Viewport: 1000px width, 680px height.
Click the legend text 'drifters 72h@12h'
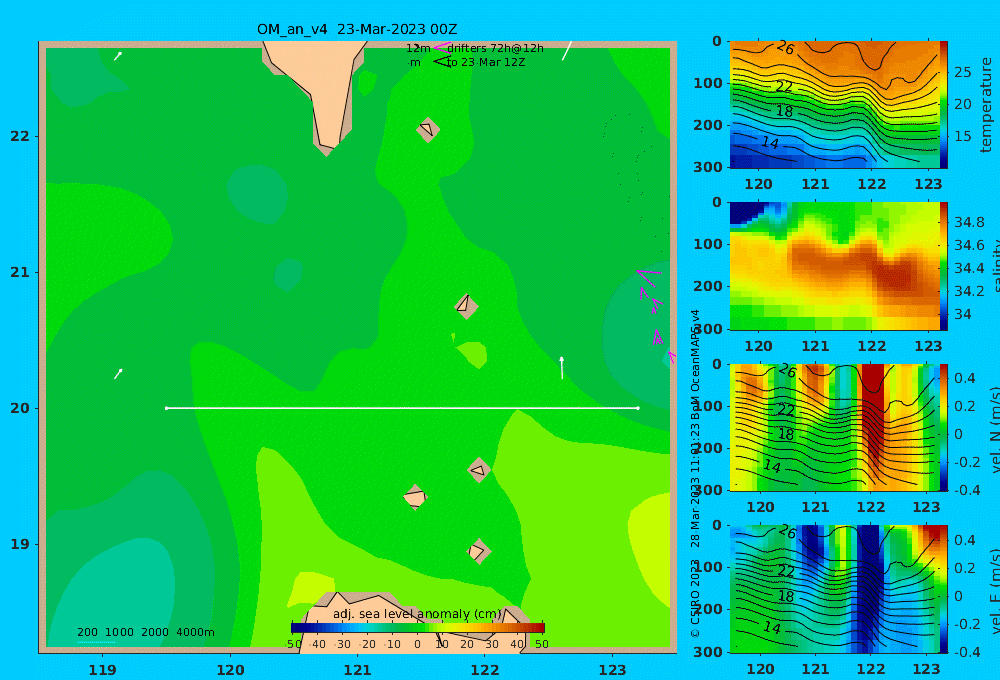point(496,48)
